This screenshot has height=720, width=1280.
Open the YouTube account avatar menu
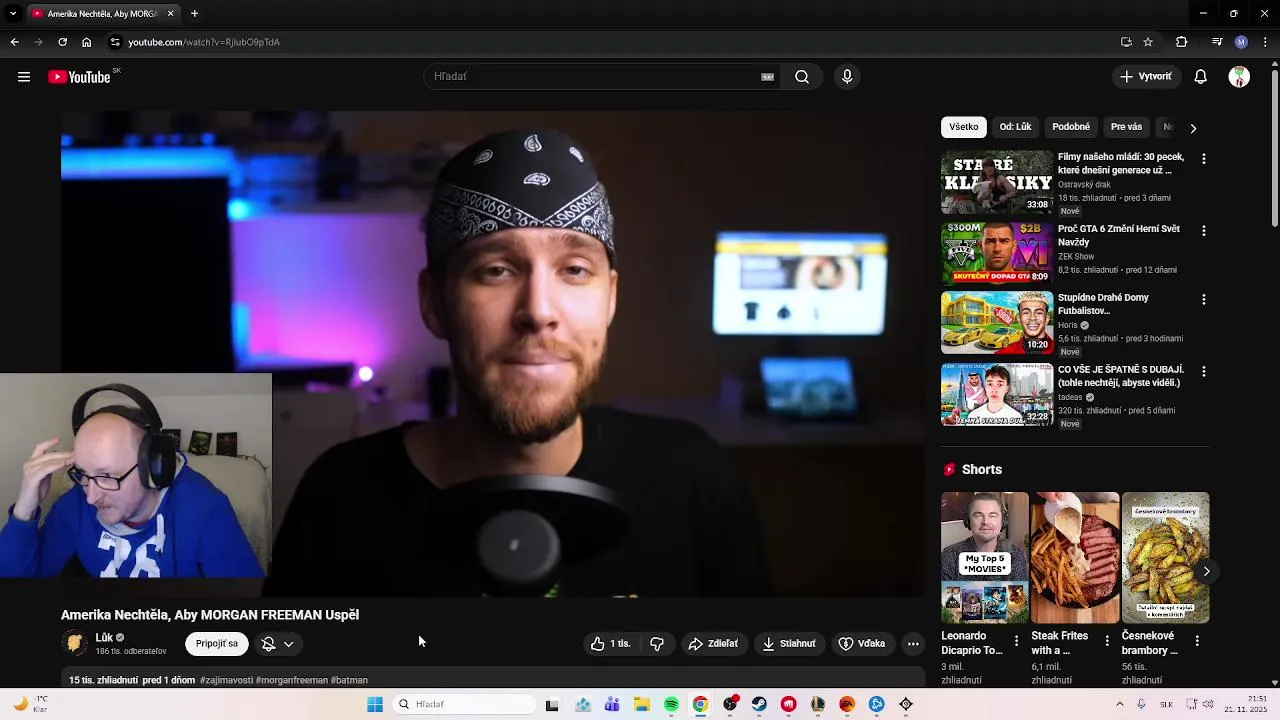point(1239,77)
